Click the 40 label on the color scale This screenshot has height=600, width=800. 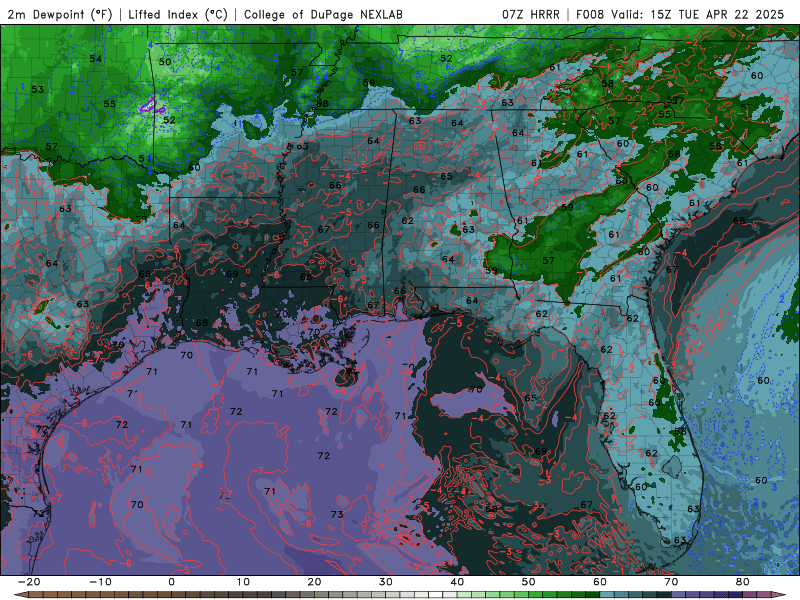pos(457,582)
